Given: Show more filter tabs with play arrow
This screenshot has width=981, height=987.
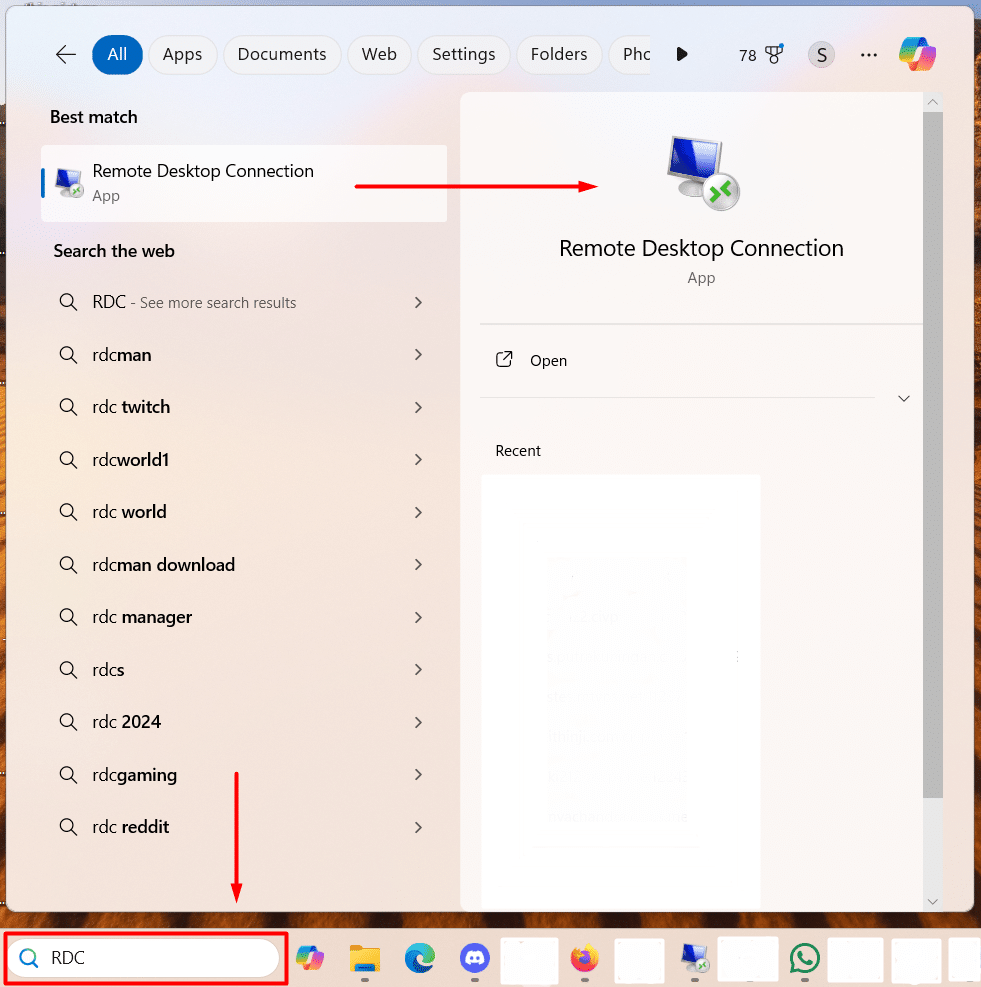Looking at the screenshot, I should coord(682,54).
